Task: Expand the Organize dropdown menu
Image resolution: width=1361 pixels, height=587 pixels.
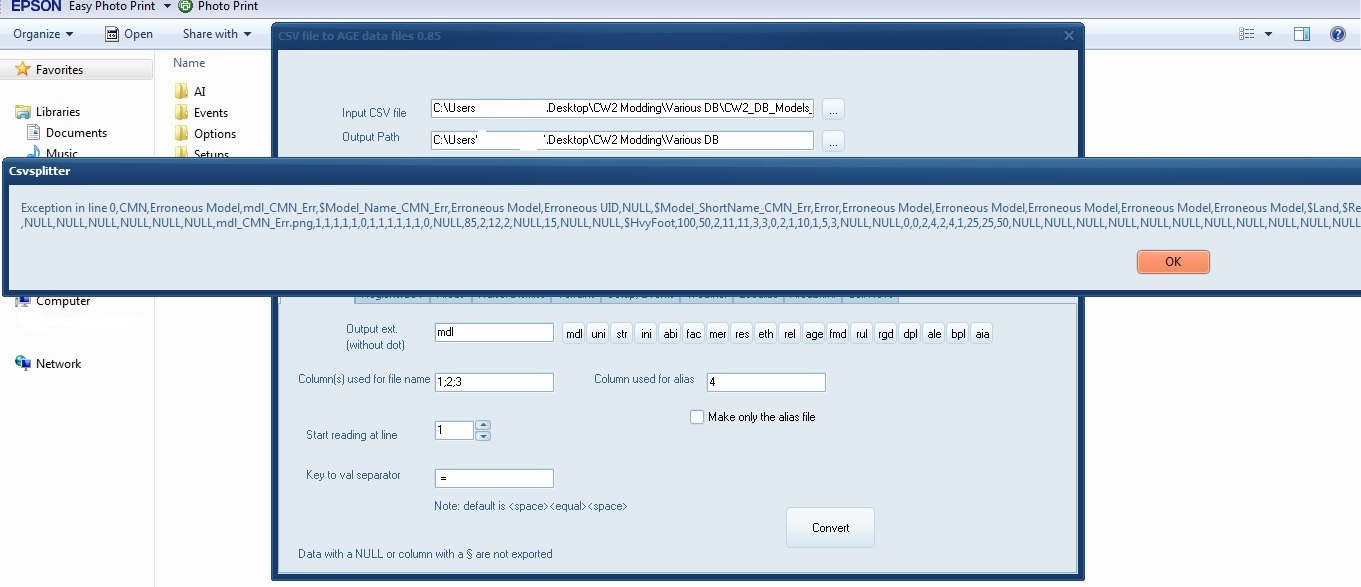Action: (x=43, y=34)
